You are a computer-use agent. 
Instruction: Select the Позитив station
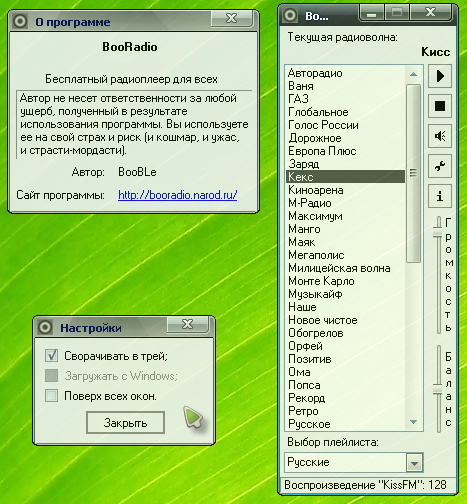pos(345,359)
